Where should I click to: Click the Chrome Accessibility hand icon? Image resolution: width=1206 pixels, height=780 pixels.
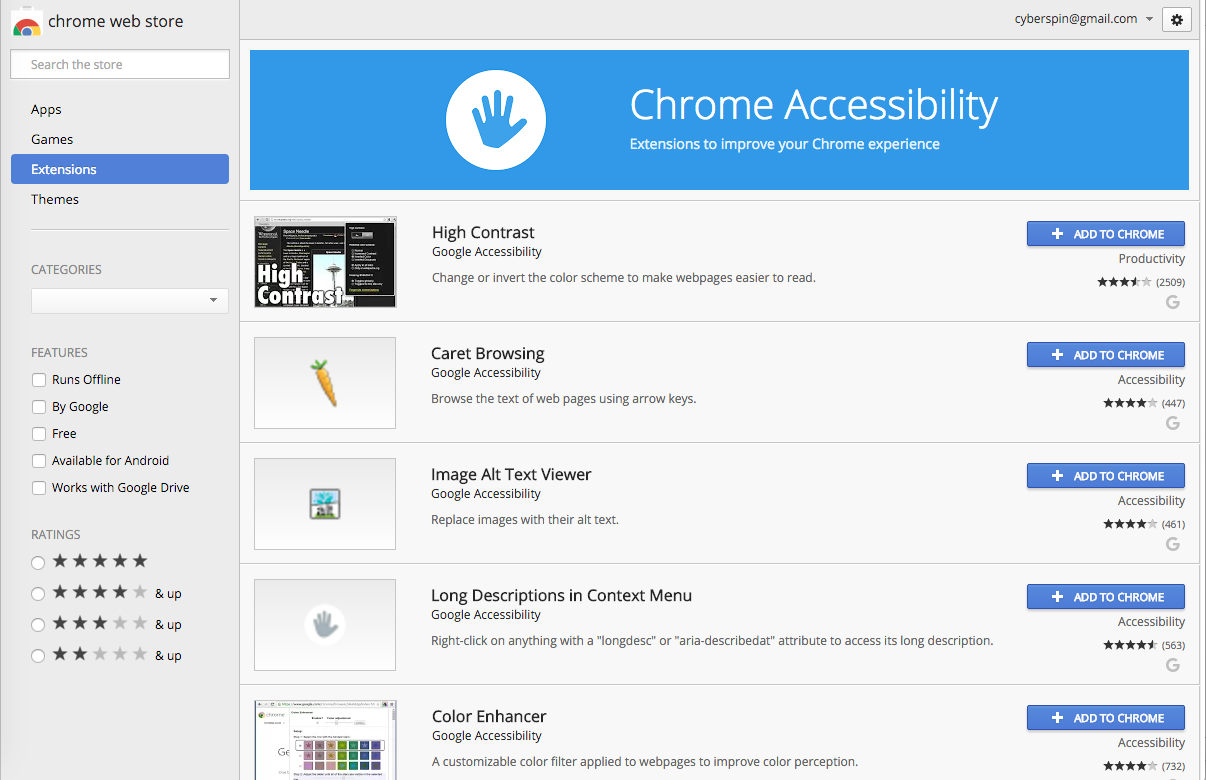(496, 120)
